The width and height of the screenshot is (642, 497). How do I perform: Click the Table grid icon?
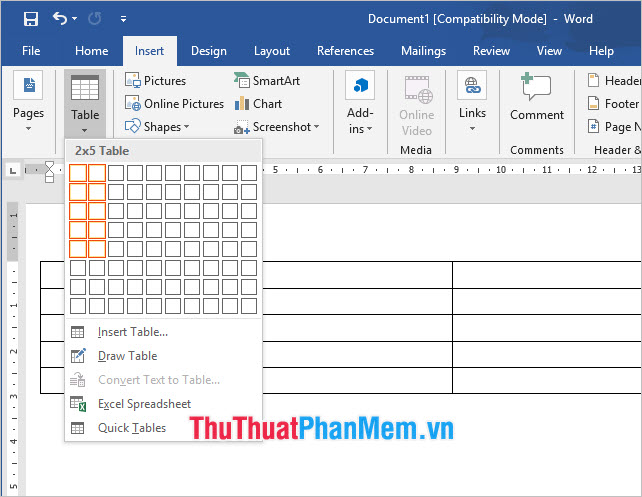pyautogui.click(x=85, y=87)
